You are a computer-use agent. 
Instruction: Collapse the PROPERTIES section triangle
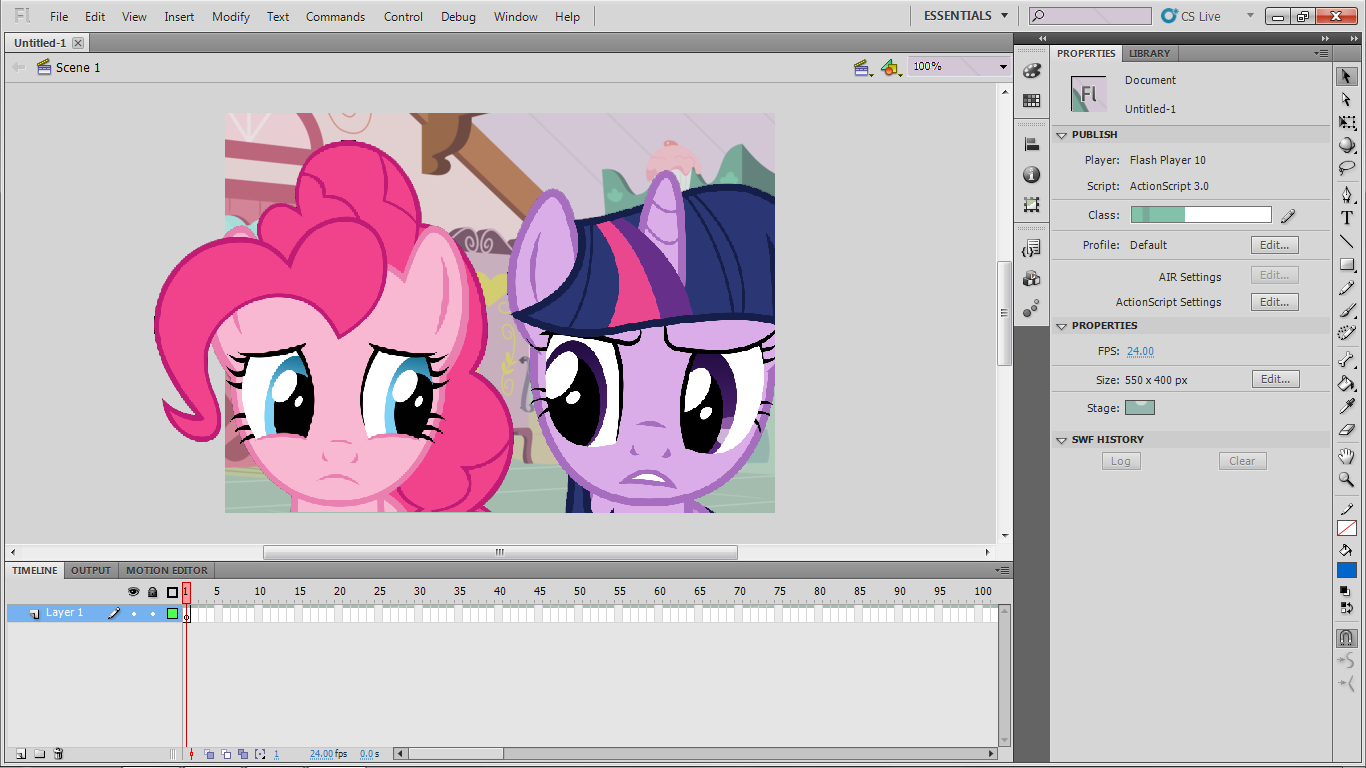[x=1061, y=326]
